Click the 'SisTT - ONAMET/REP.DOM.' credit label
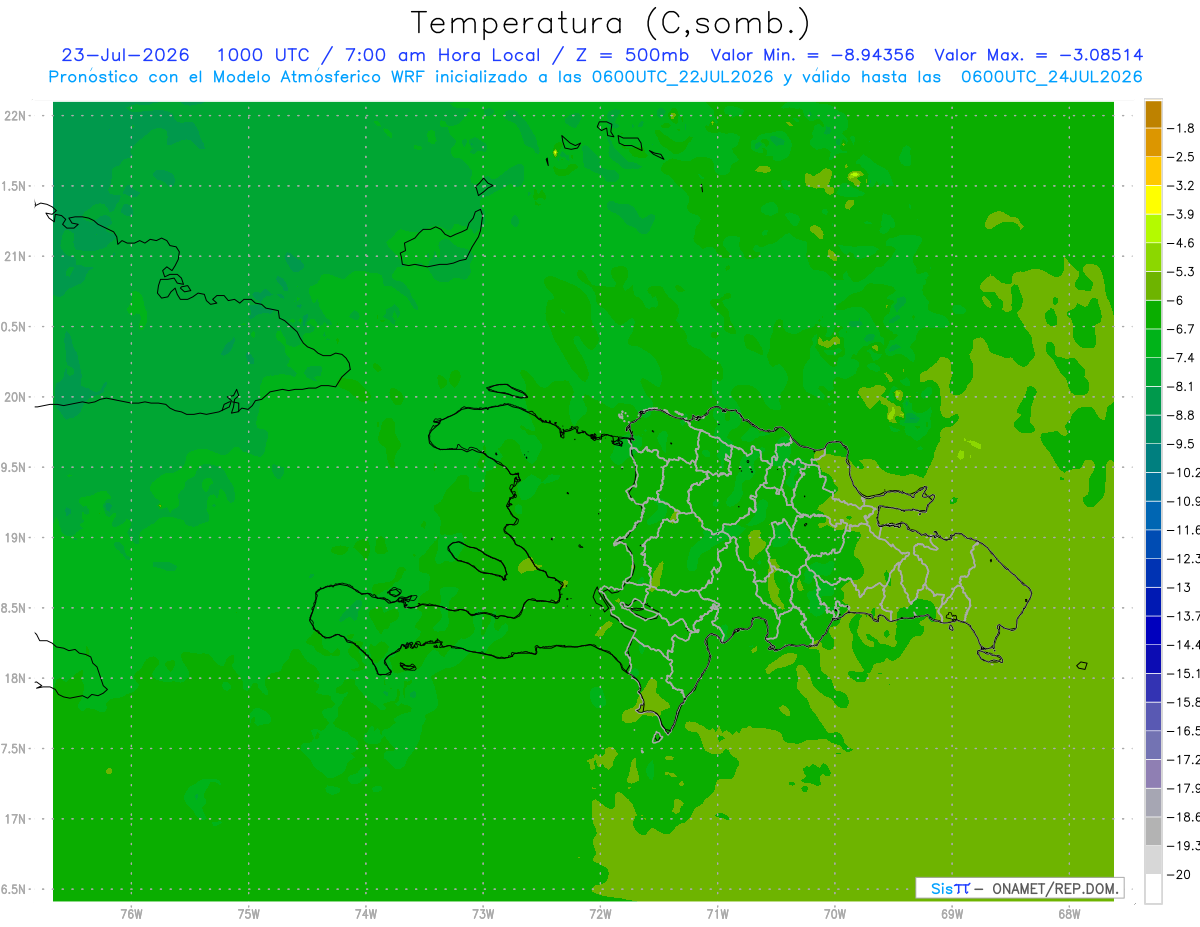Screen dimensions: 1200x927 pos(1019,888)
